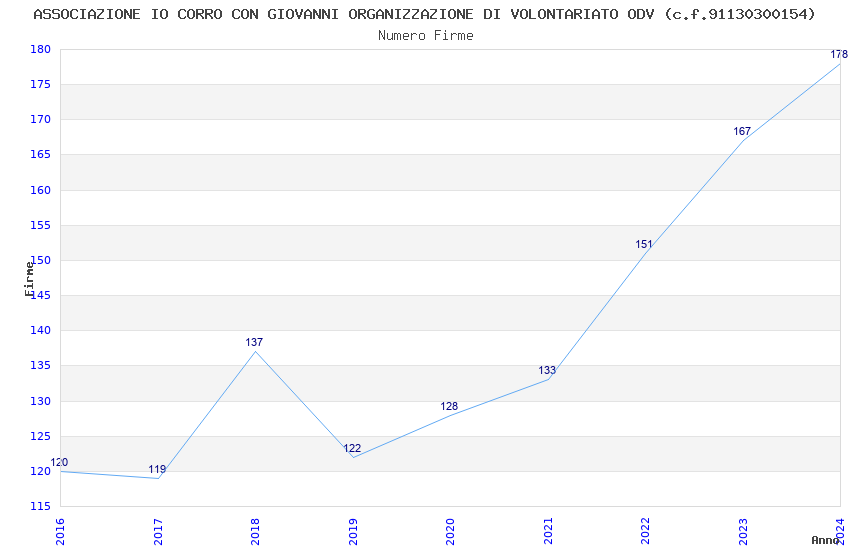Screen dimensions: 850x550
Task: Select the 'Numero Firme' subtitle
Action: (426, 36)
